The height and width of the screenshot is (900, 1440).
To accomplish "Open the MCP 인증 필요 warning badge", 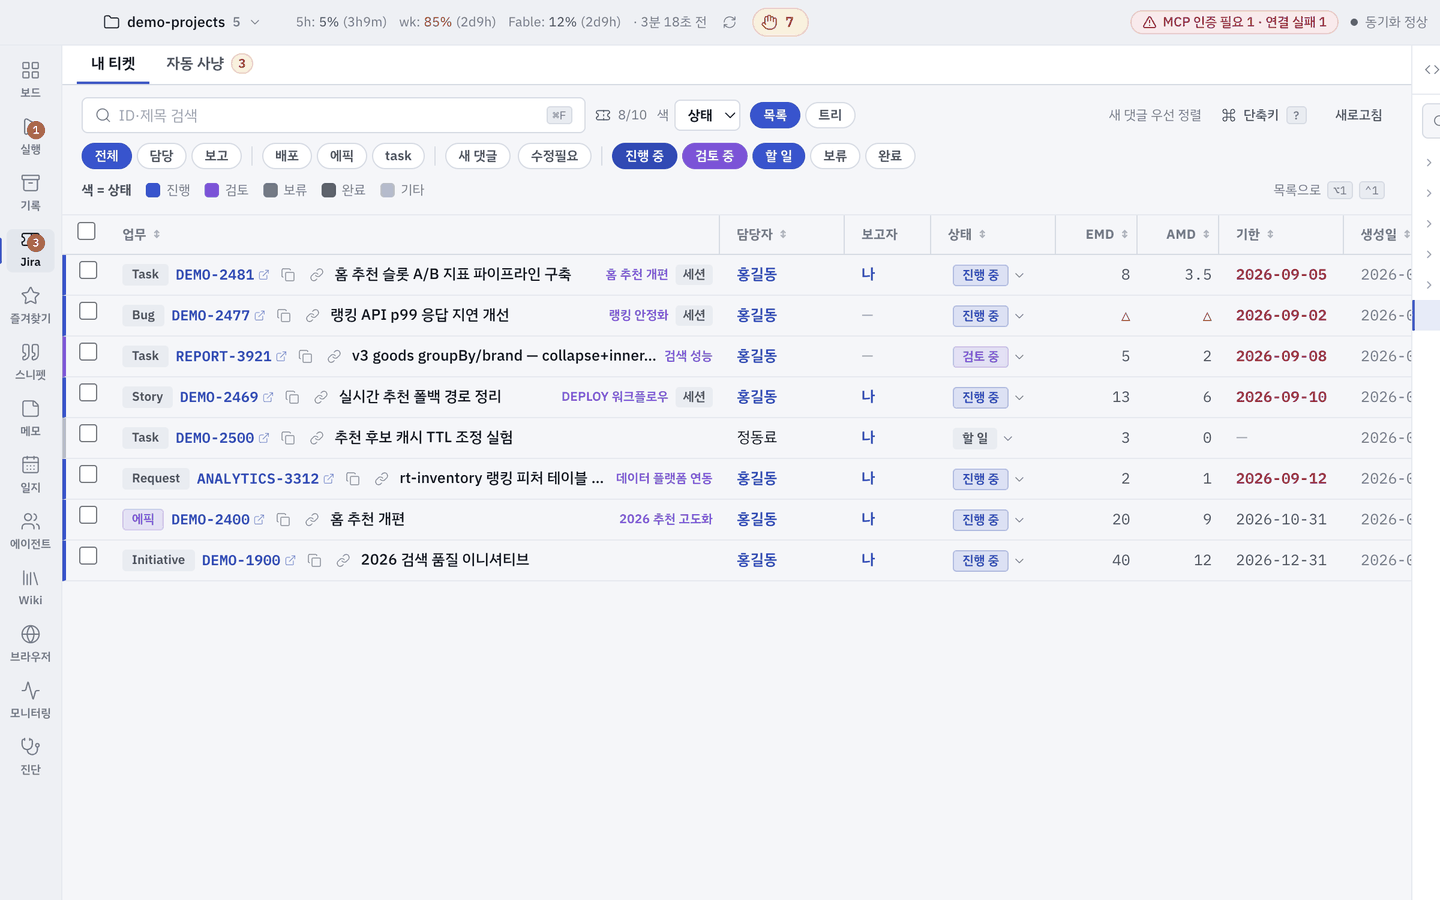I will [1234, 22].
